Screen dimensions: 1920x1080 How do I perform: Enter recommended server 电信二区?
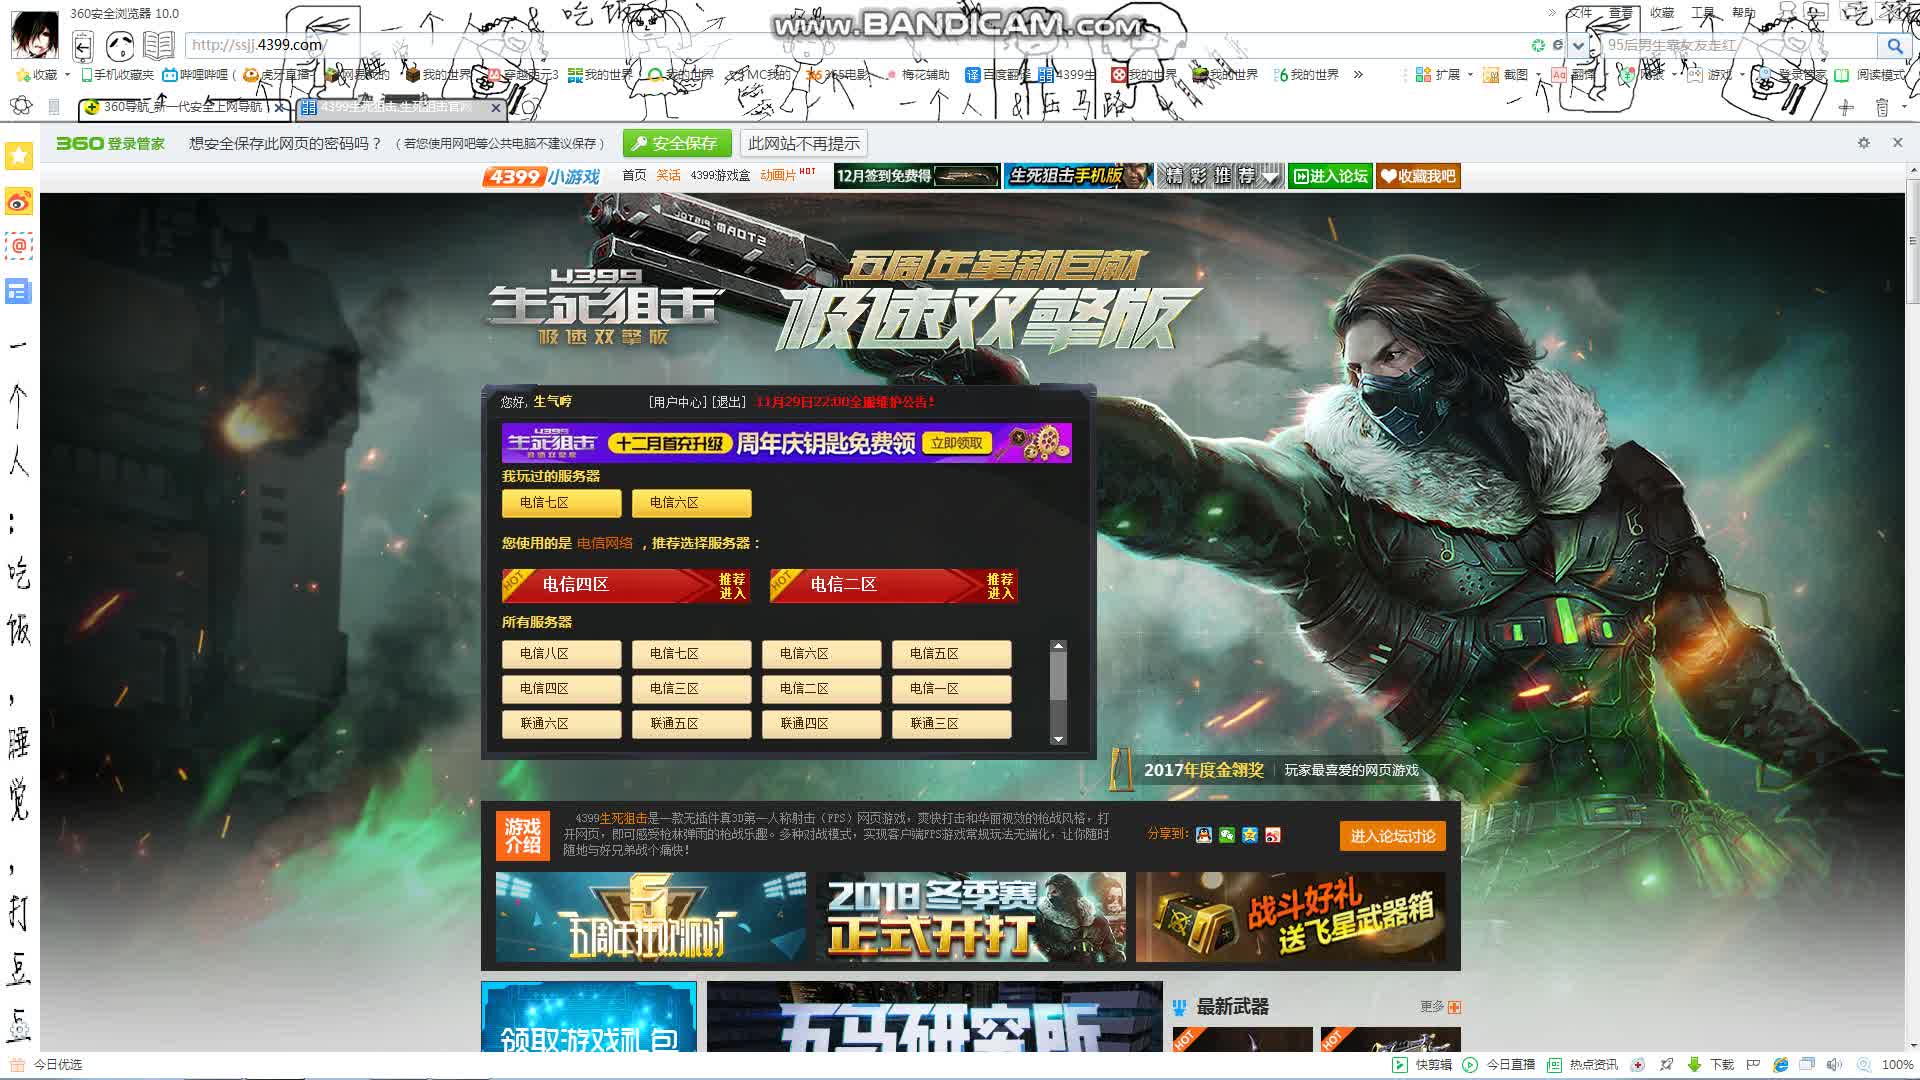coord(894,585)
